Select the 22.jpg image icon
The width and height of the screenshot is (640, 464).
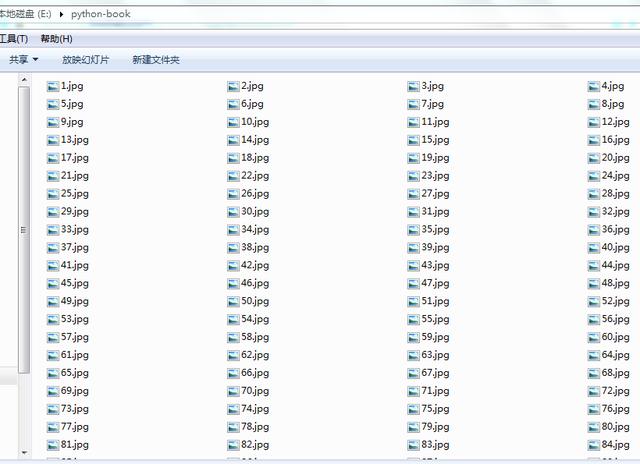[x=233, y=176]
